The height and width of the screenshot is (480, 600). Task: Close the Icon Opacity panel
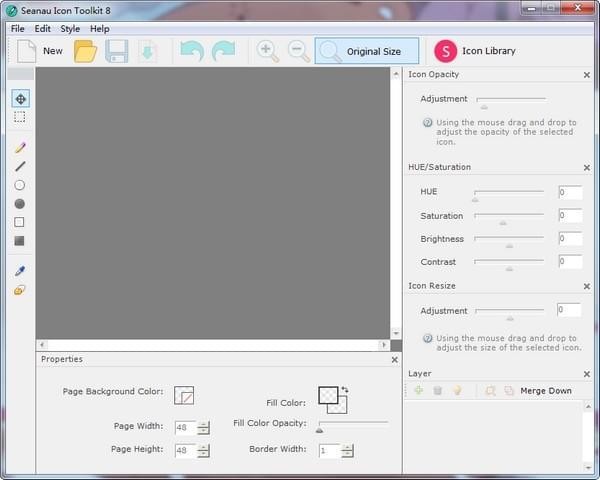click(x=587, y=75)
